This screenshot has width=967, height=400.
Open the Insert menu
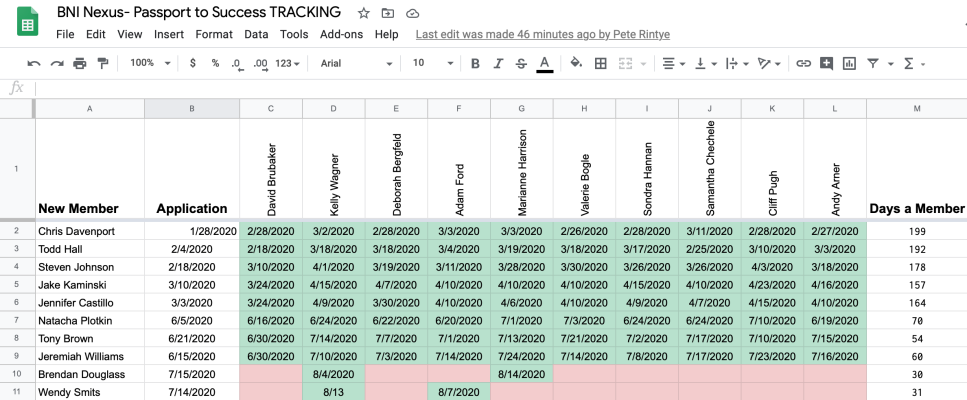(169, 35)
